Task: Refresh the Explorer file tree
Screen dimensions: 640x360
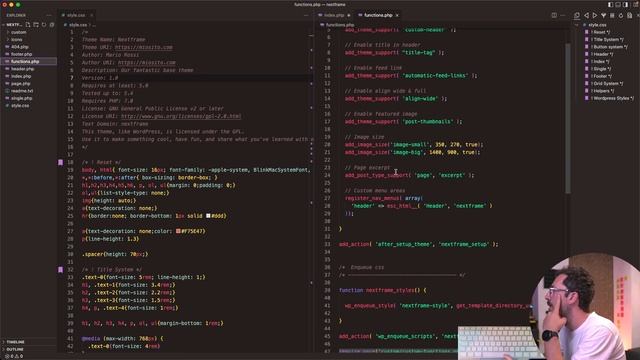Action: click(x=44, y=25)
